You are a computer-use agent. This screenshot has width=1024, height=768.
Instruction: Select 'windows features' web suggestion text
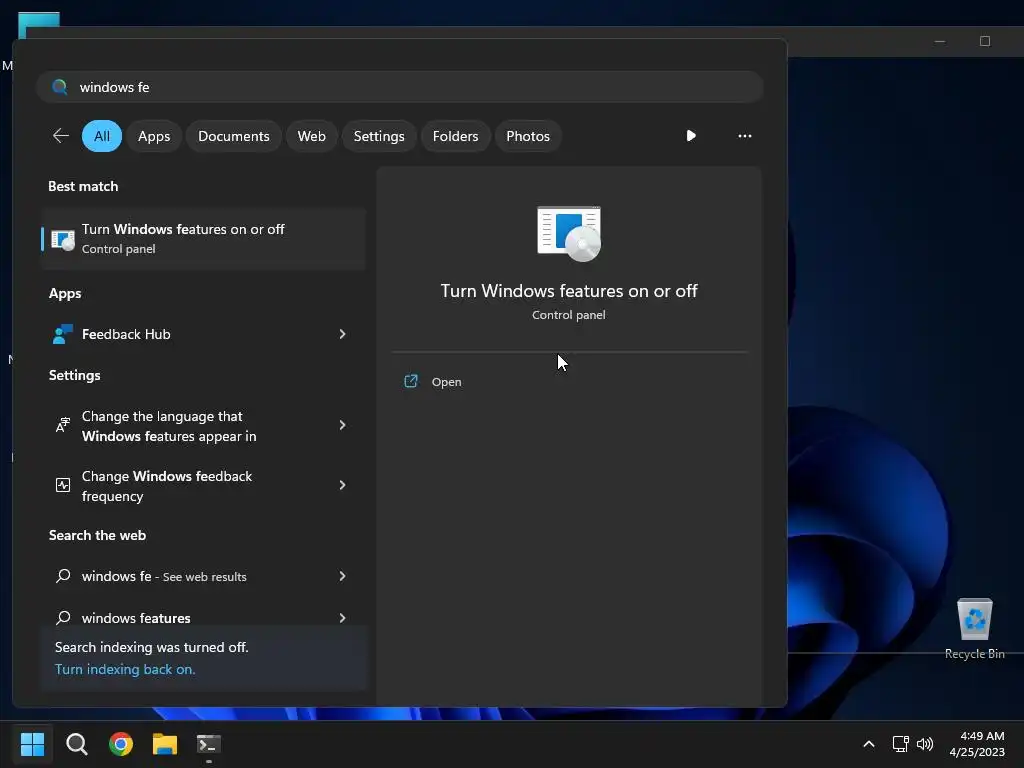point(136,618)
